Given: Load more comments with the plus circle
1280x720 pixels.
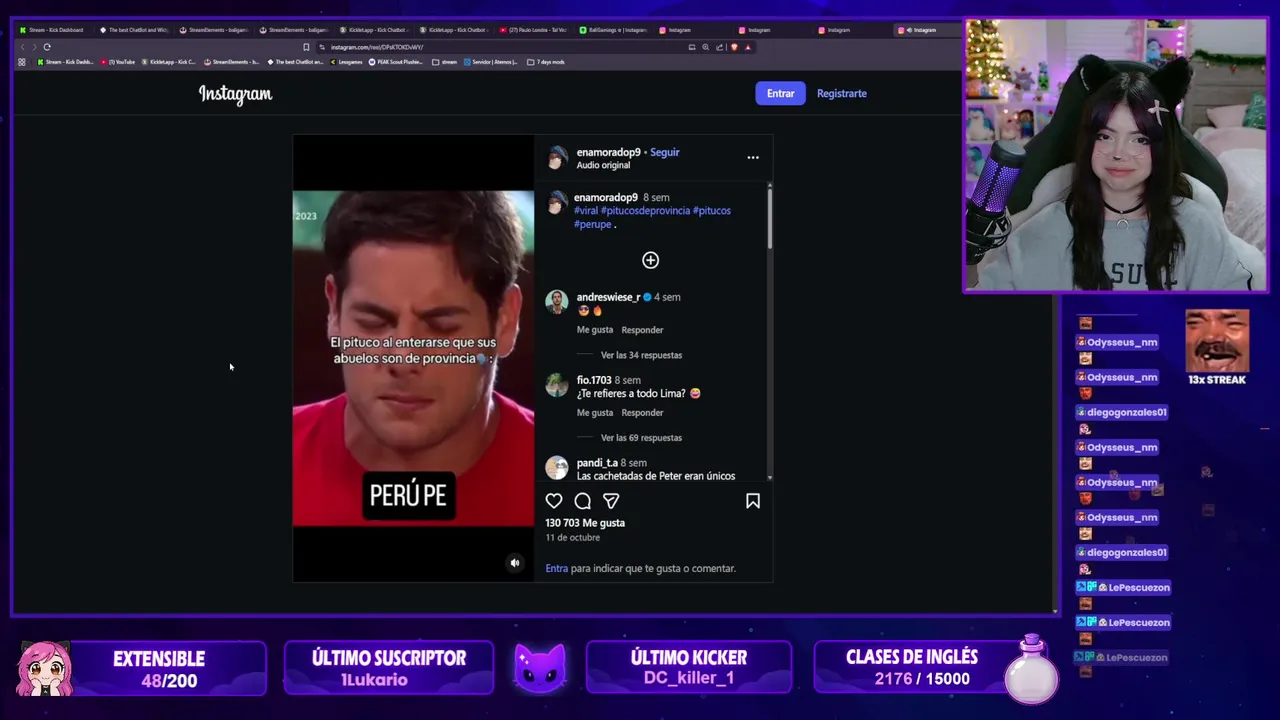Looking at the screenshot, I should click(x=650, y=260).
